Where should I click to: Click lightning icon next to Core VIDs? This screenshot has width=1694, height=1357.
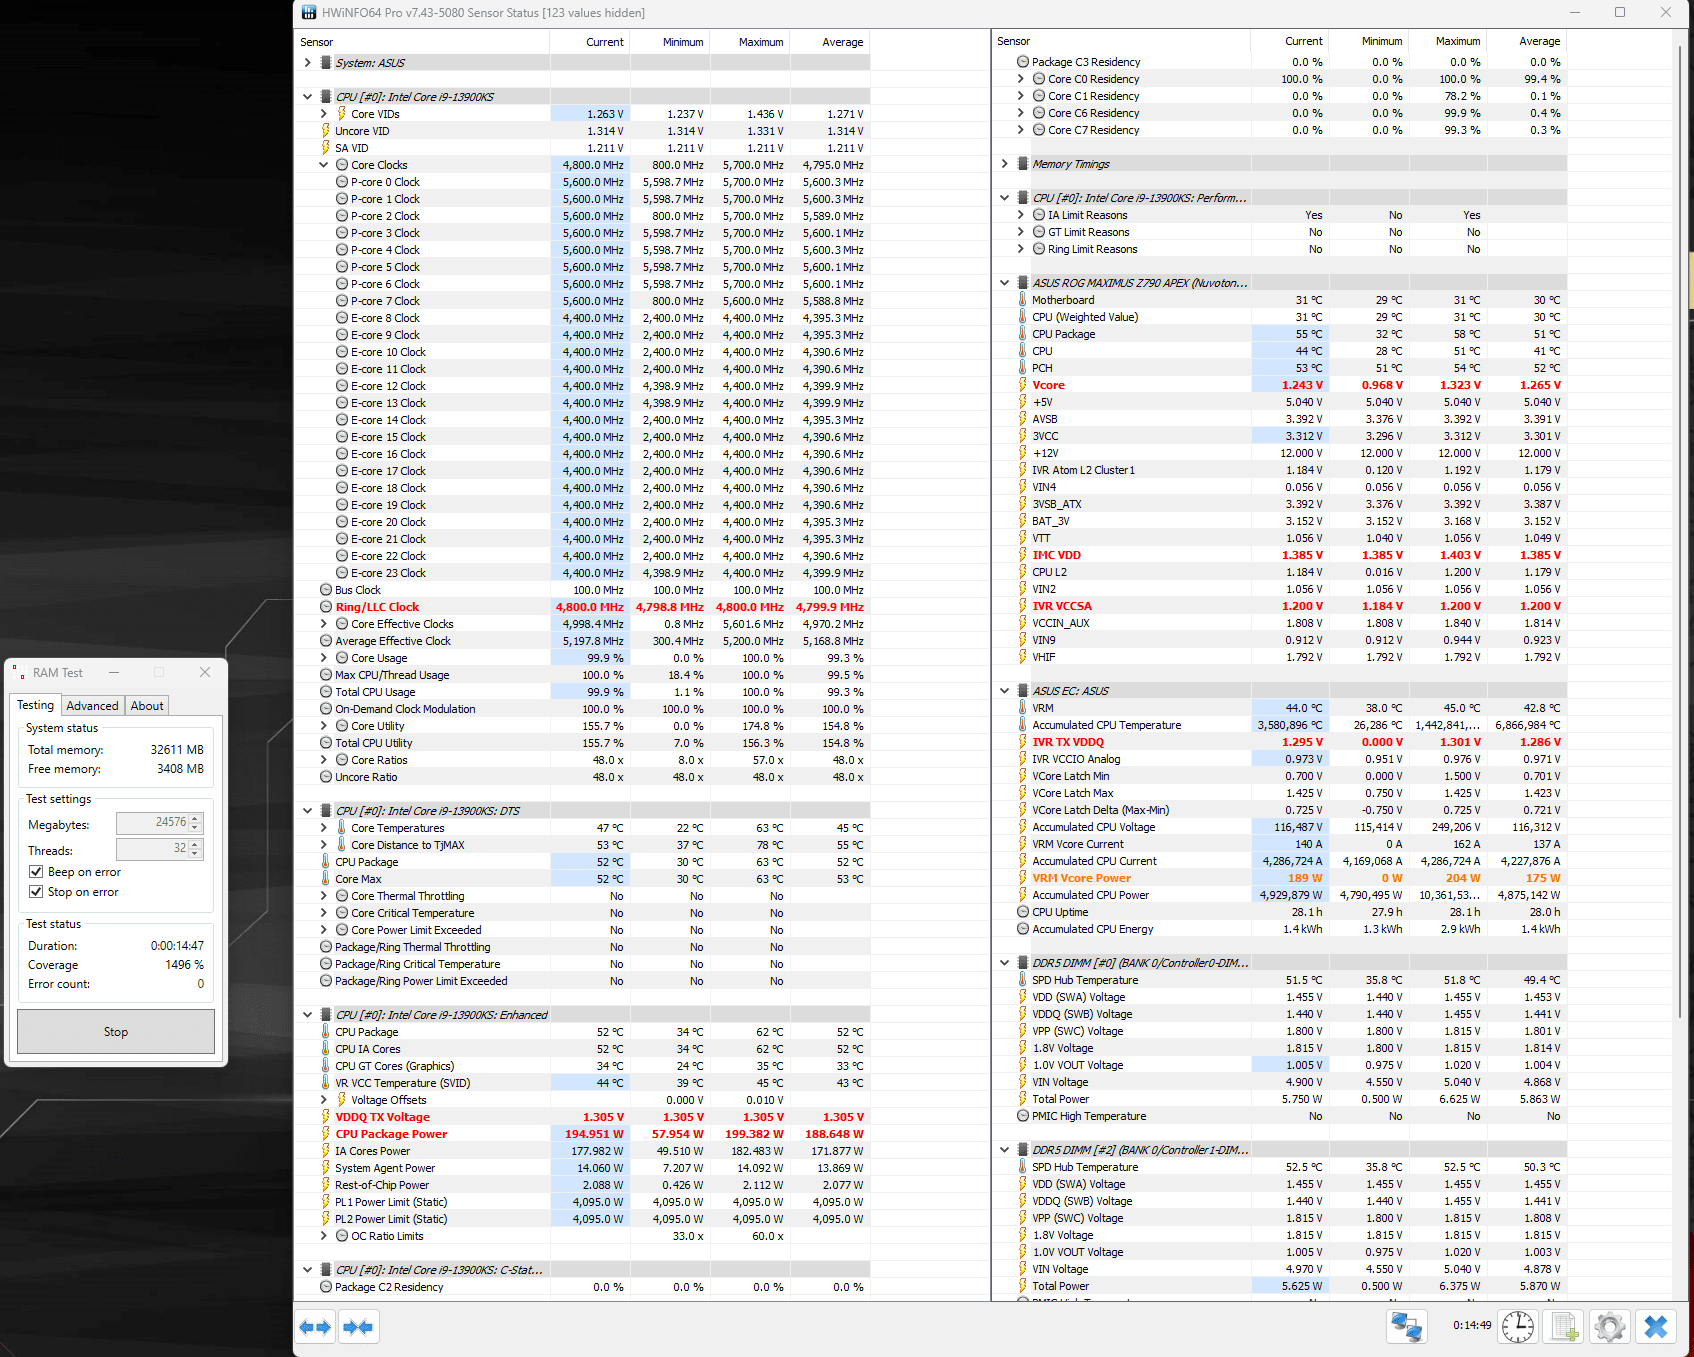coord(341,114)
